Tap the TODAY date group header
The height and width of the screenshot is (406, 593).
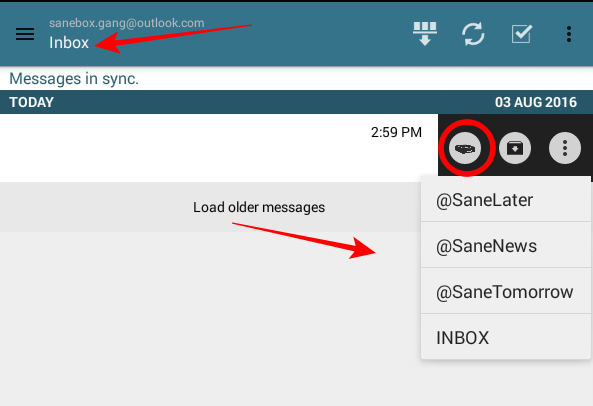(x=31, y=102)
